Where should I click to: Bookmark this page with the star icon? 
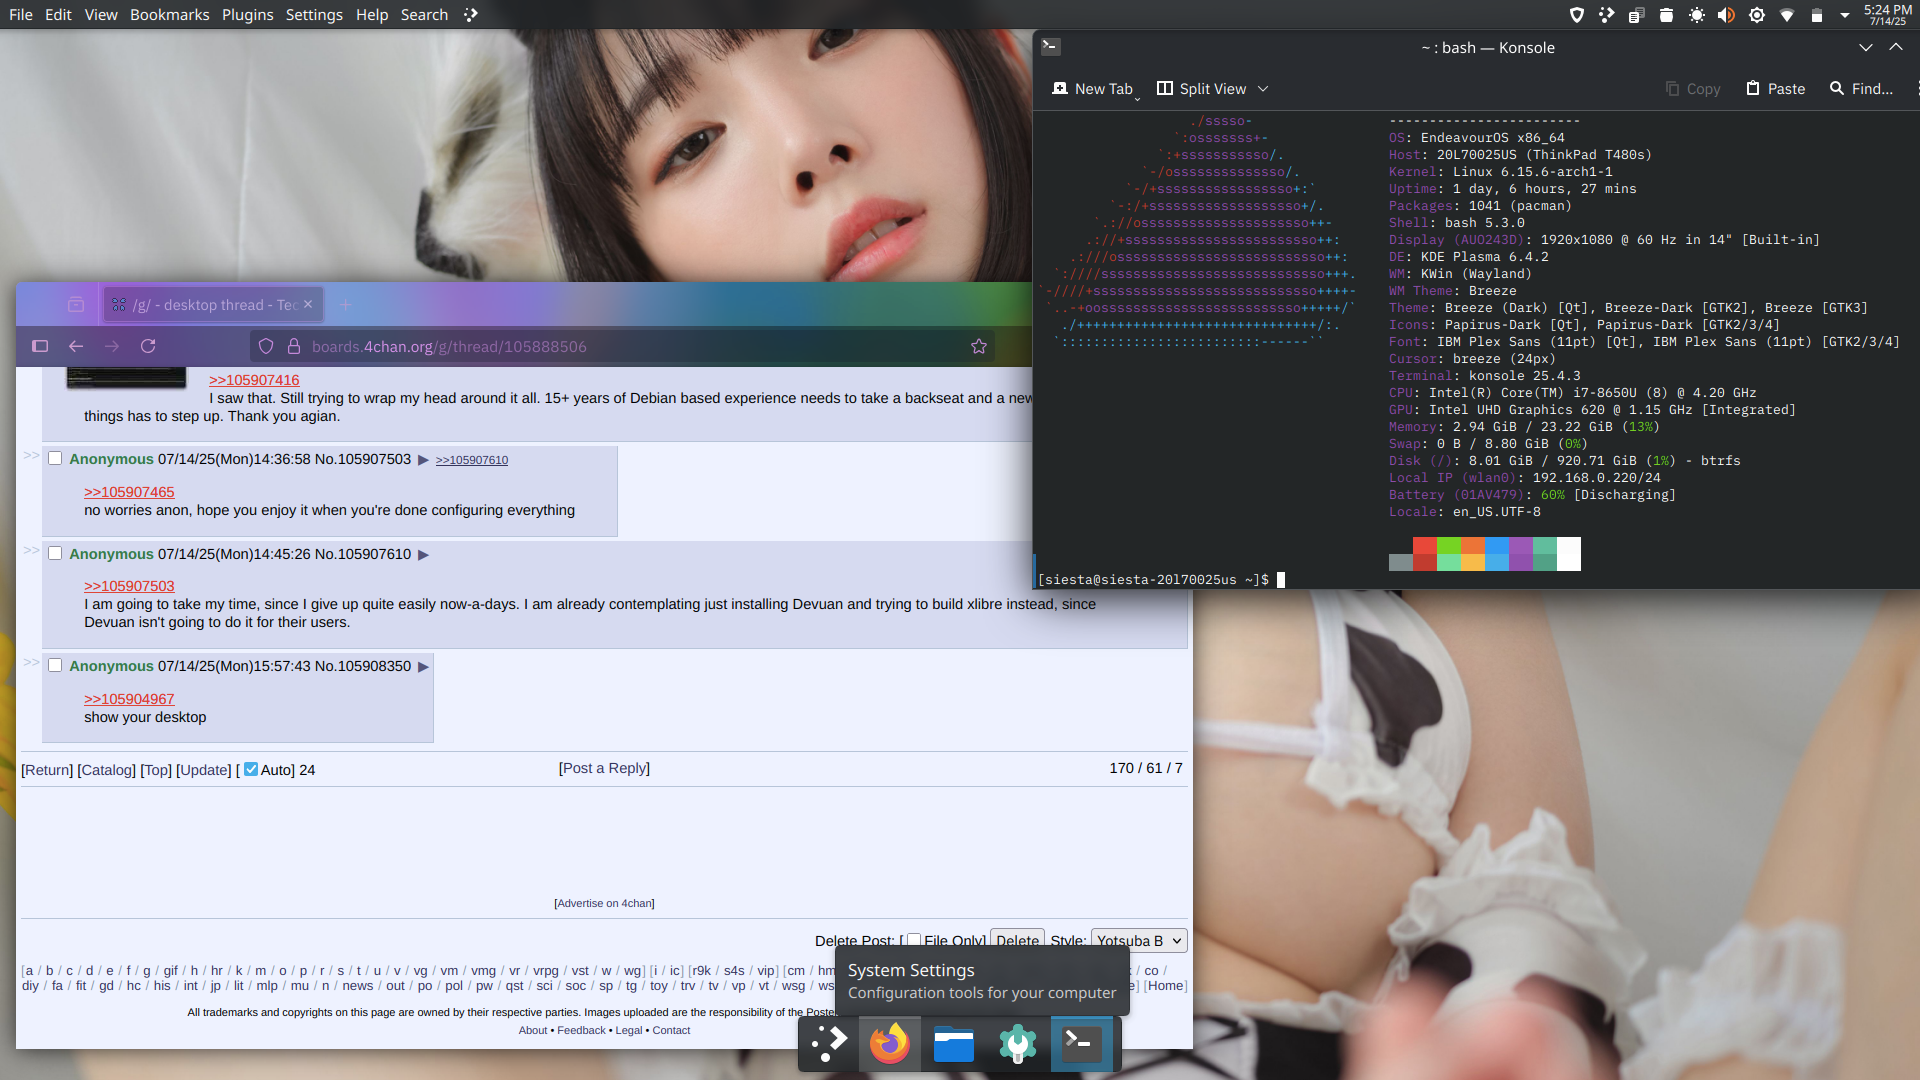pyautogui.click(x=979, y=346)
